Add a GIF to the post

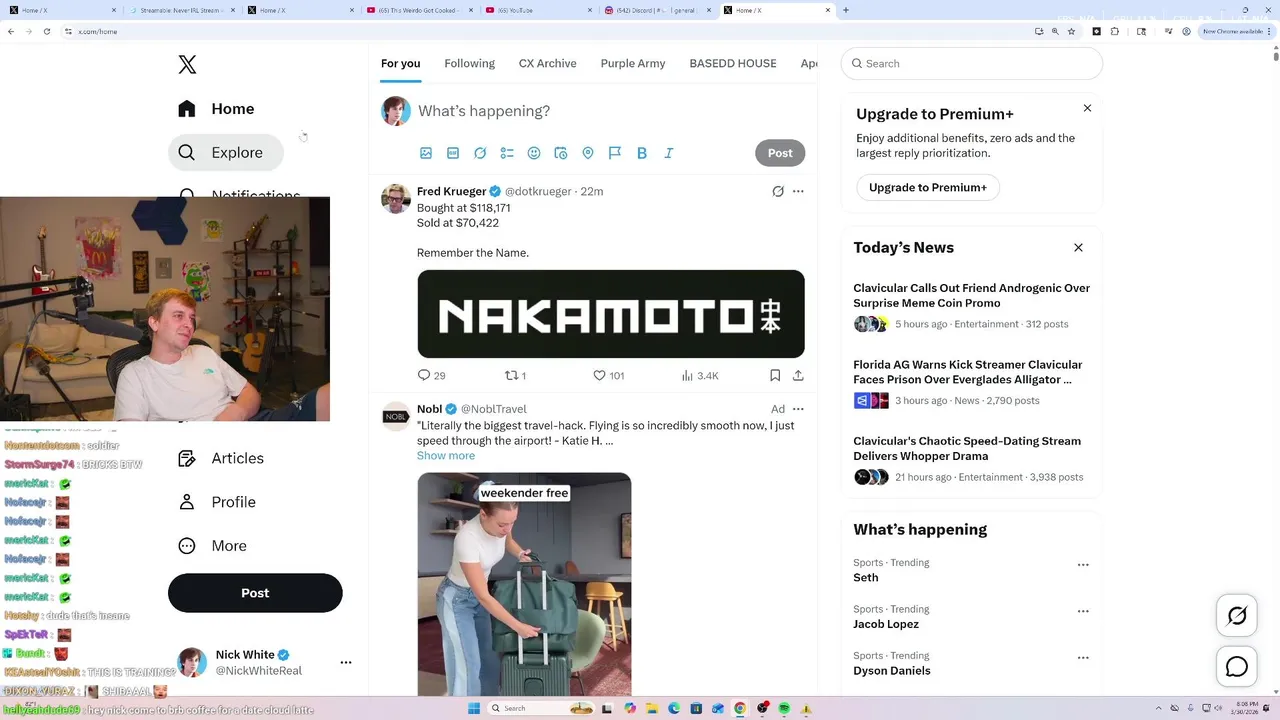pyautogui.click(x=453, y=153)
